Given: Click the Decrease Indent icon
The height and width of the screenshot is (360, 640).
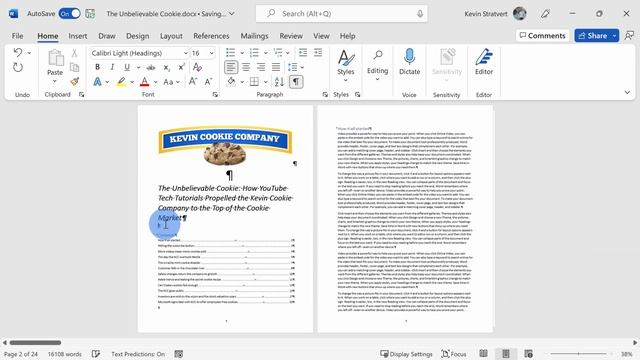Looking at the screenshot, I should [x=303, y=52].
